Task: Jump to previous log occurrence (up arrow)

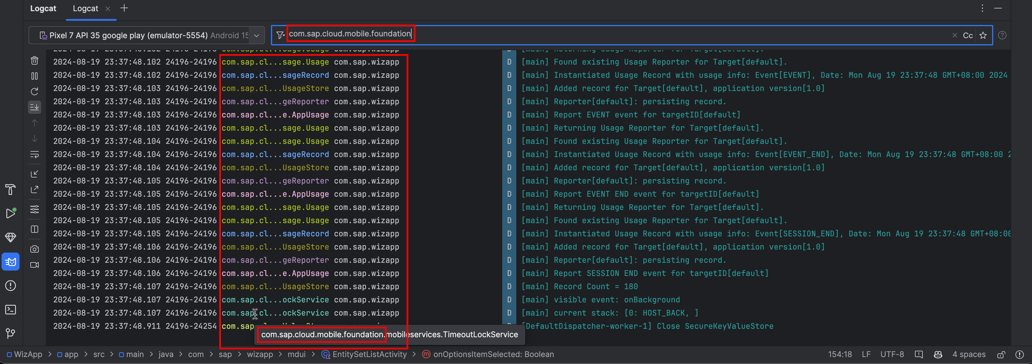Action: [34, 122]
